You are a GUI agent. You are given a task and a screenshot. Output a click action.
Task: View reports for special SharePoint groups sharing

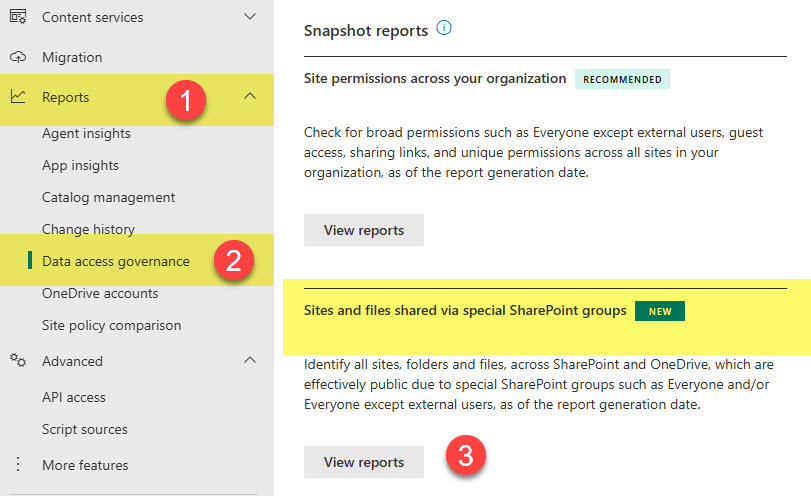(x=364, y=462)
